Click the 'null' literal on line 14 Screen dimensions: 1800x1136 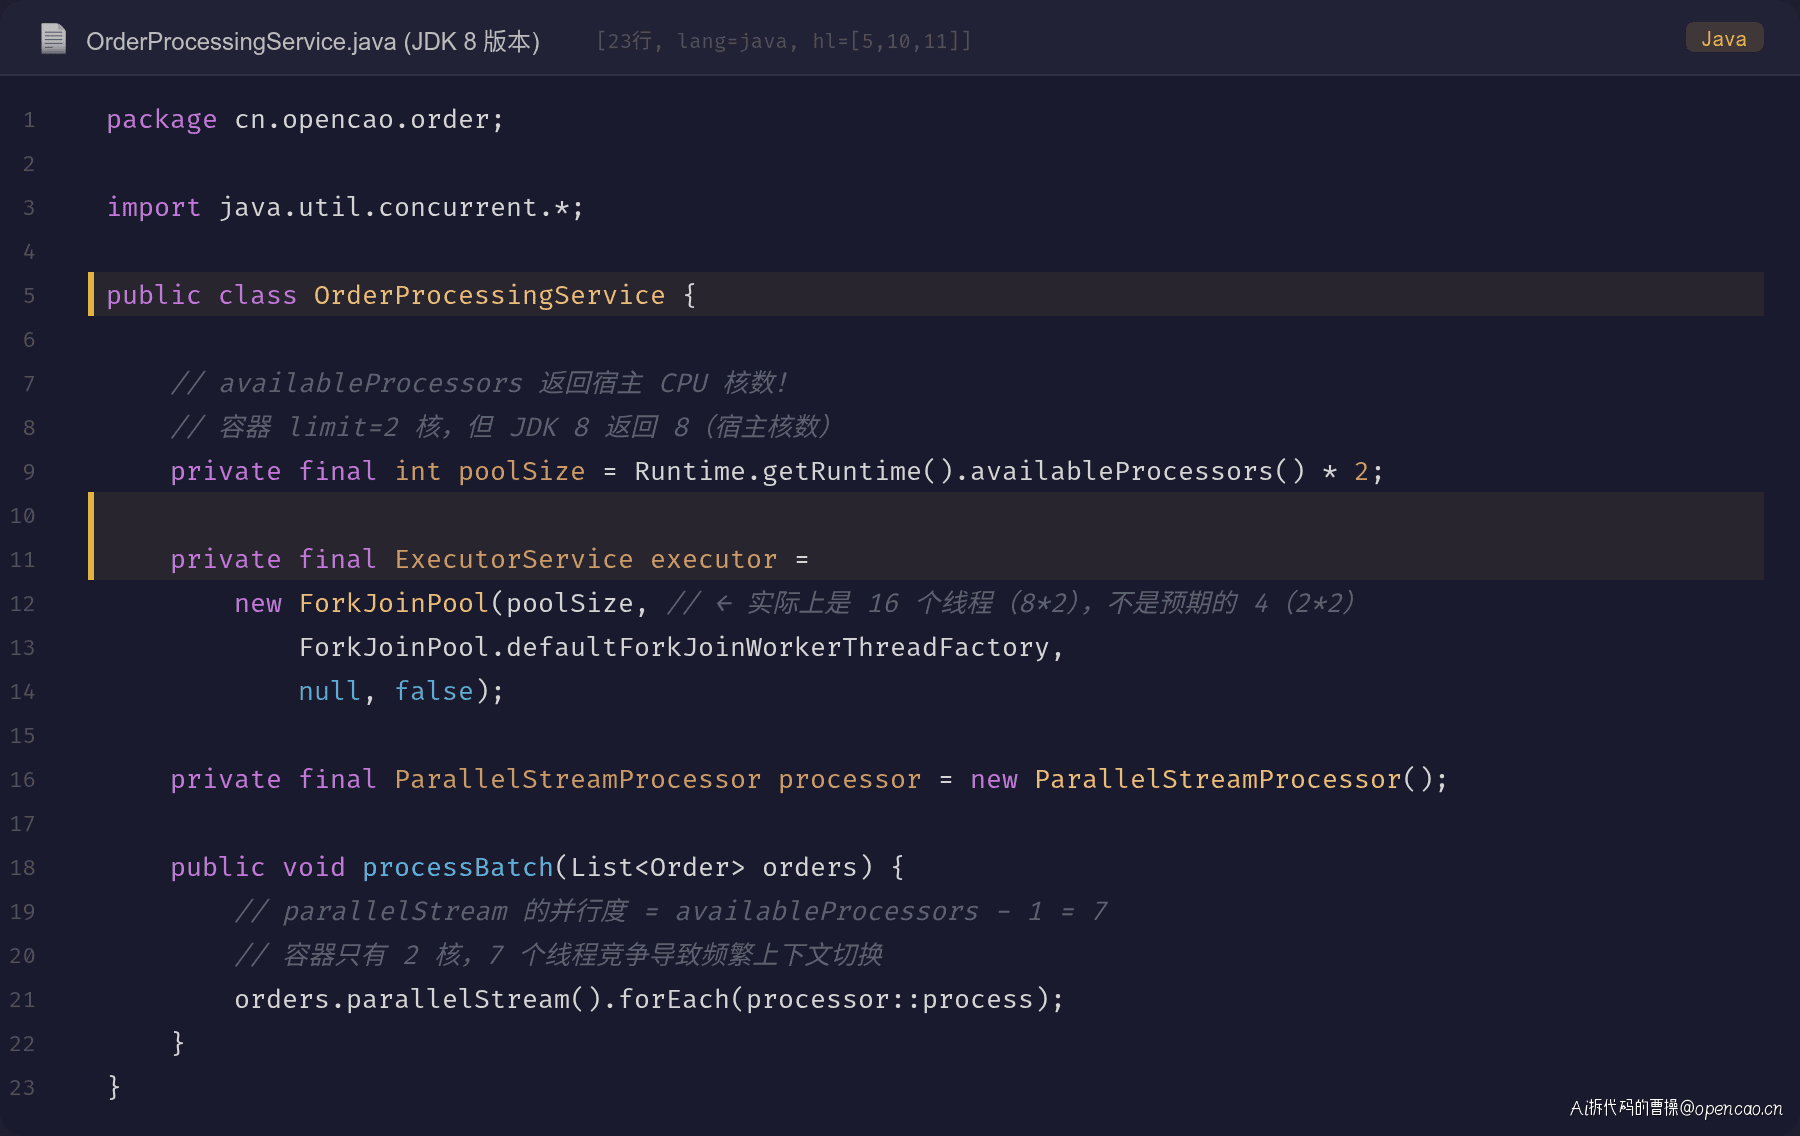click(329, 692)
